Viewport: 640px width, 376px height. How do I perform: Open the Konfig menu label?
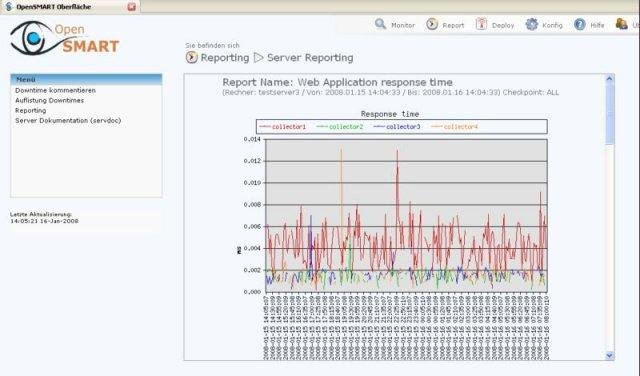[552, 25]
